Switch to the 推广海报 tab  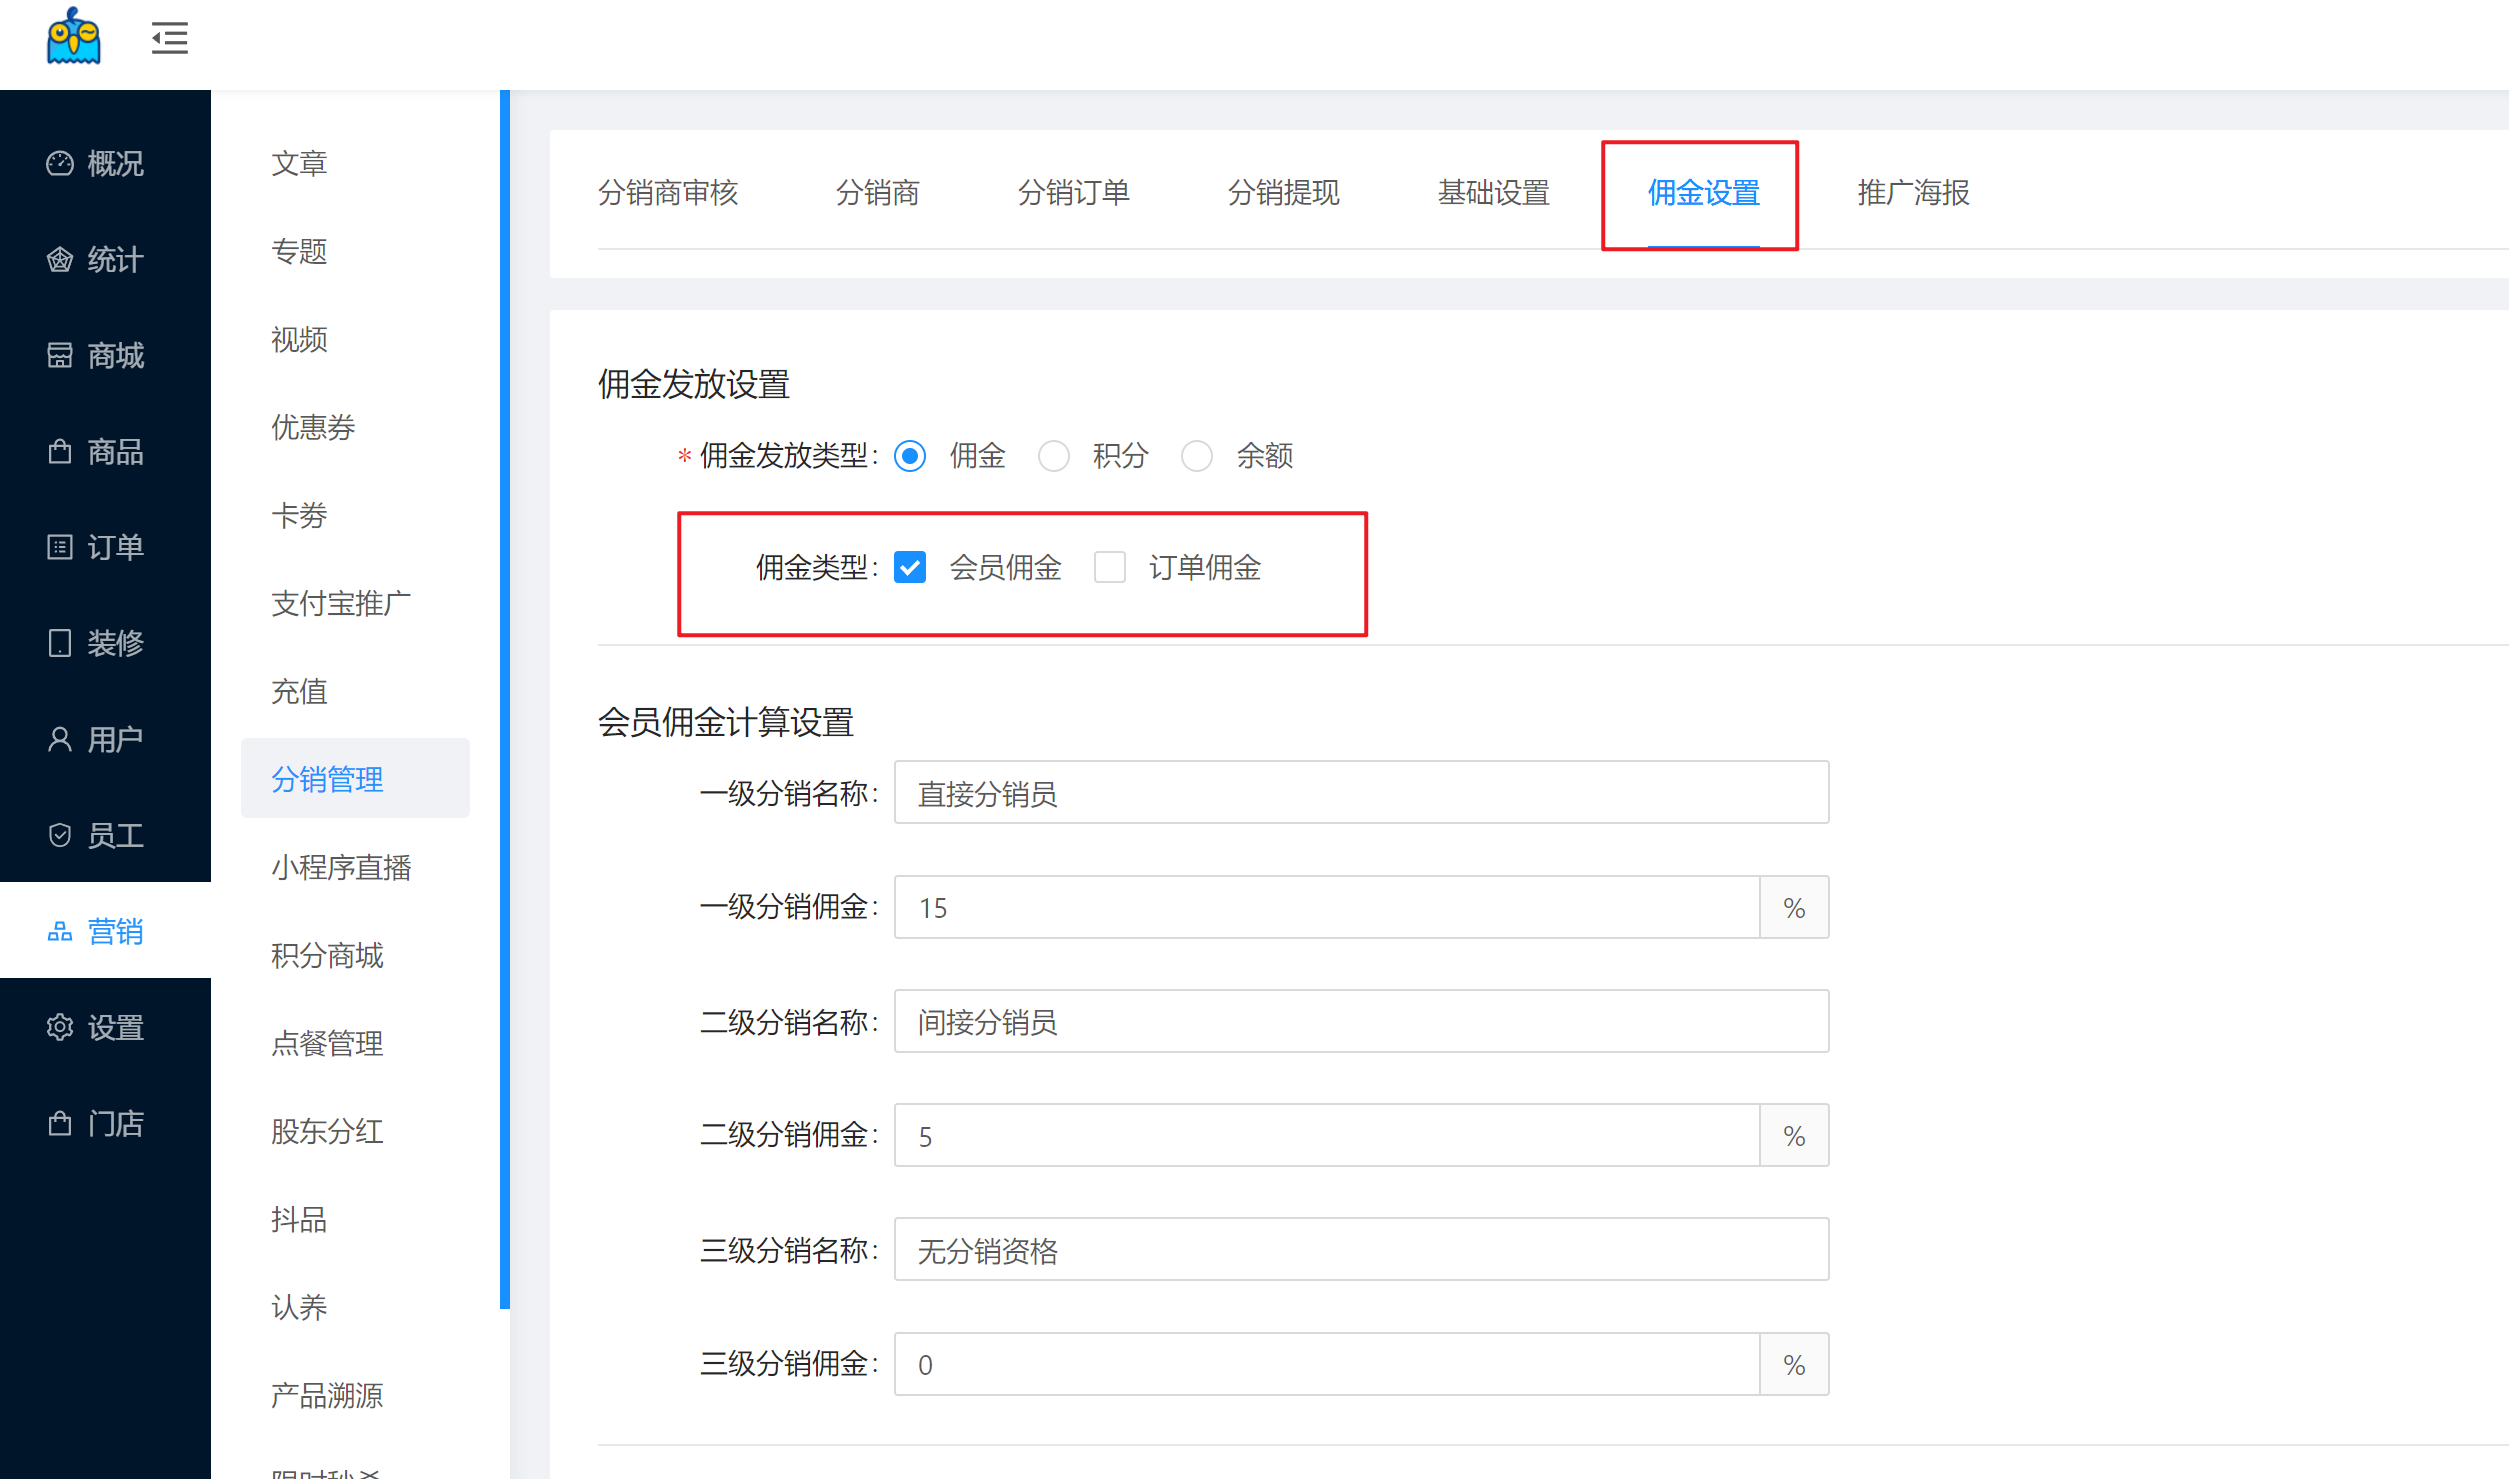[x=1912, y=192]
